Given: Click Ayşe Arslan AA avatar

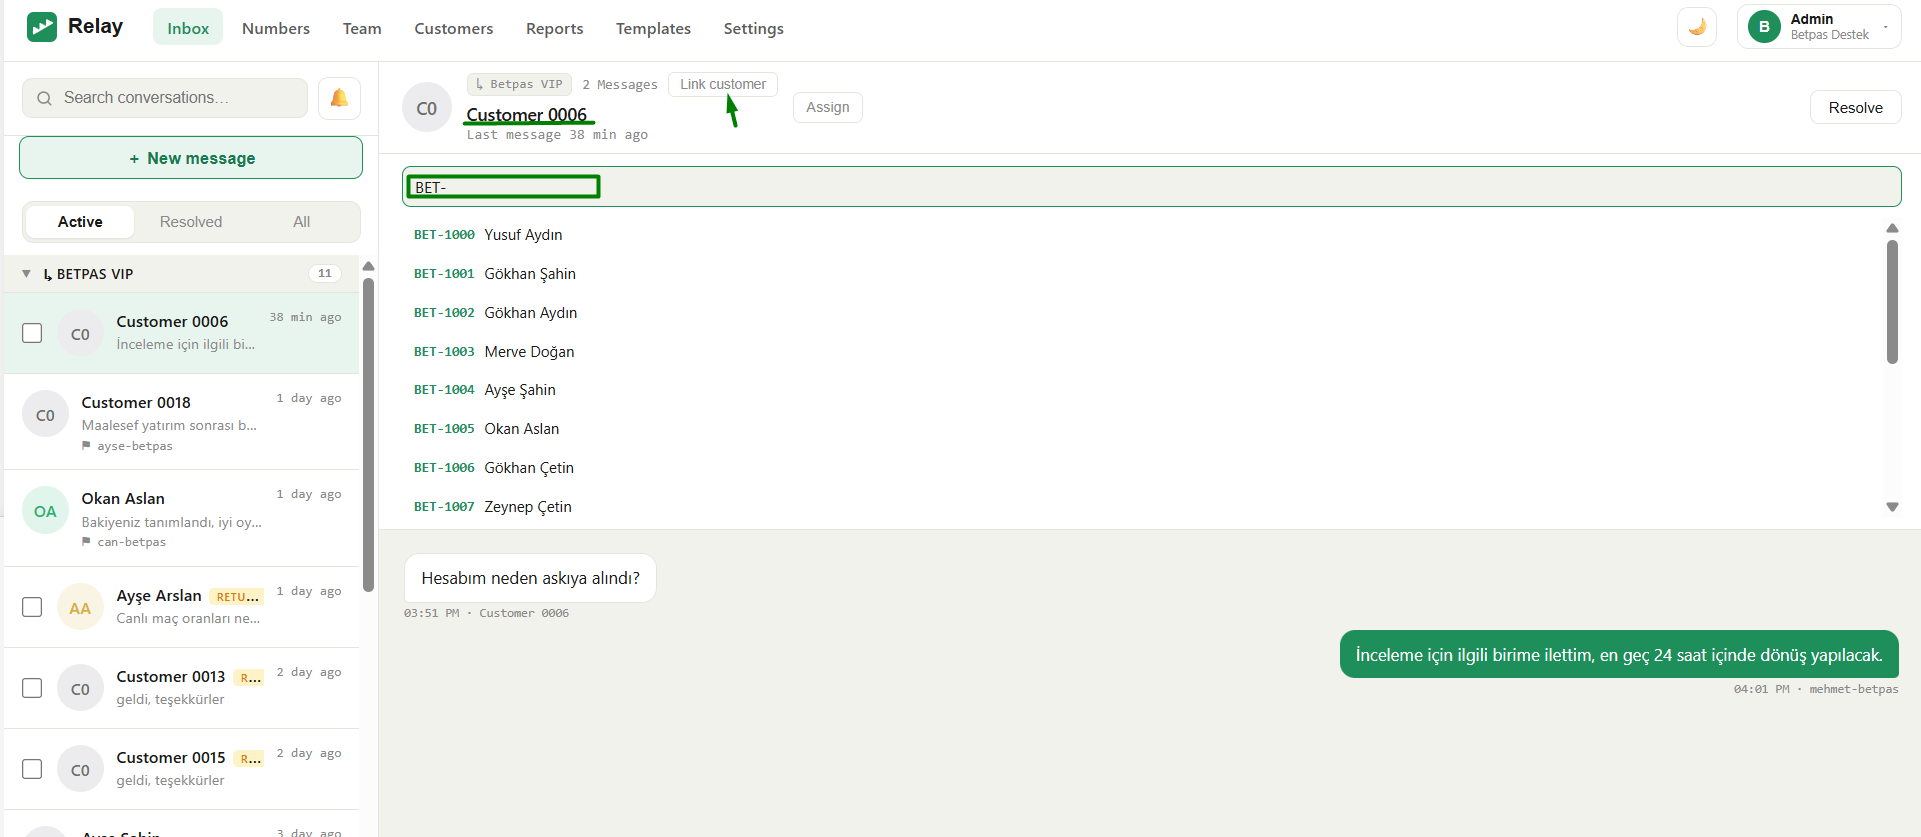Looking at the screenshot, I should point(80,608).
